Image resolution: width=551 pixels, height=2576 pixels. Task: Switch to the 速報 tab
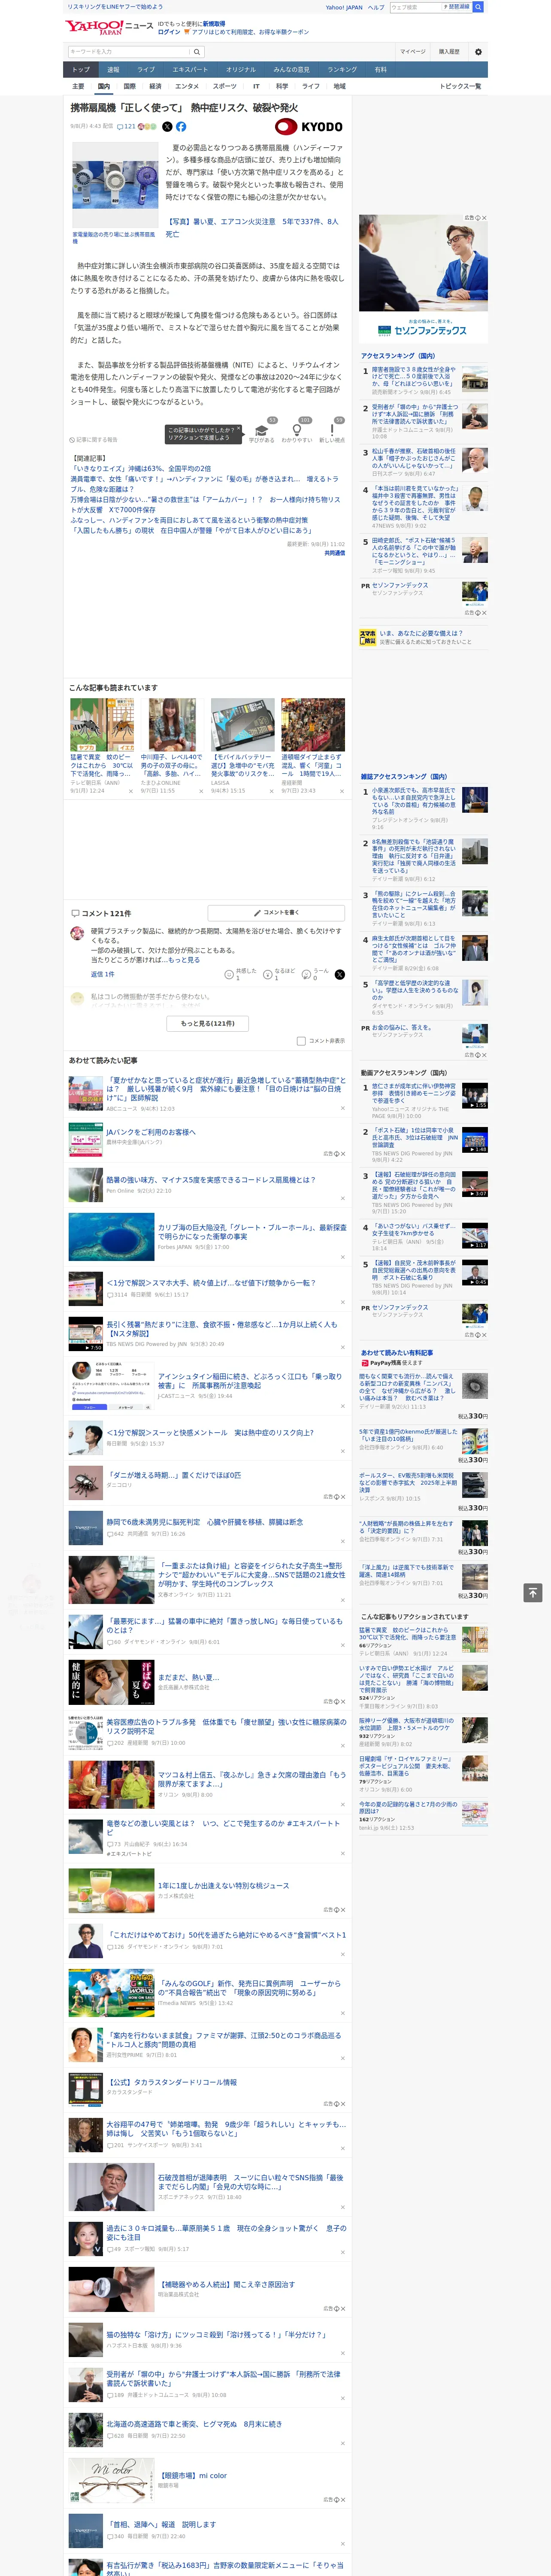pyautogui.click(x=113, y=70)
